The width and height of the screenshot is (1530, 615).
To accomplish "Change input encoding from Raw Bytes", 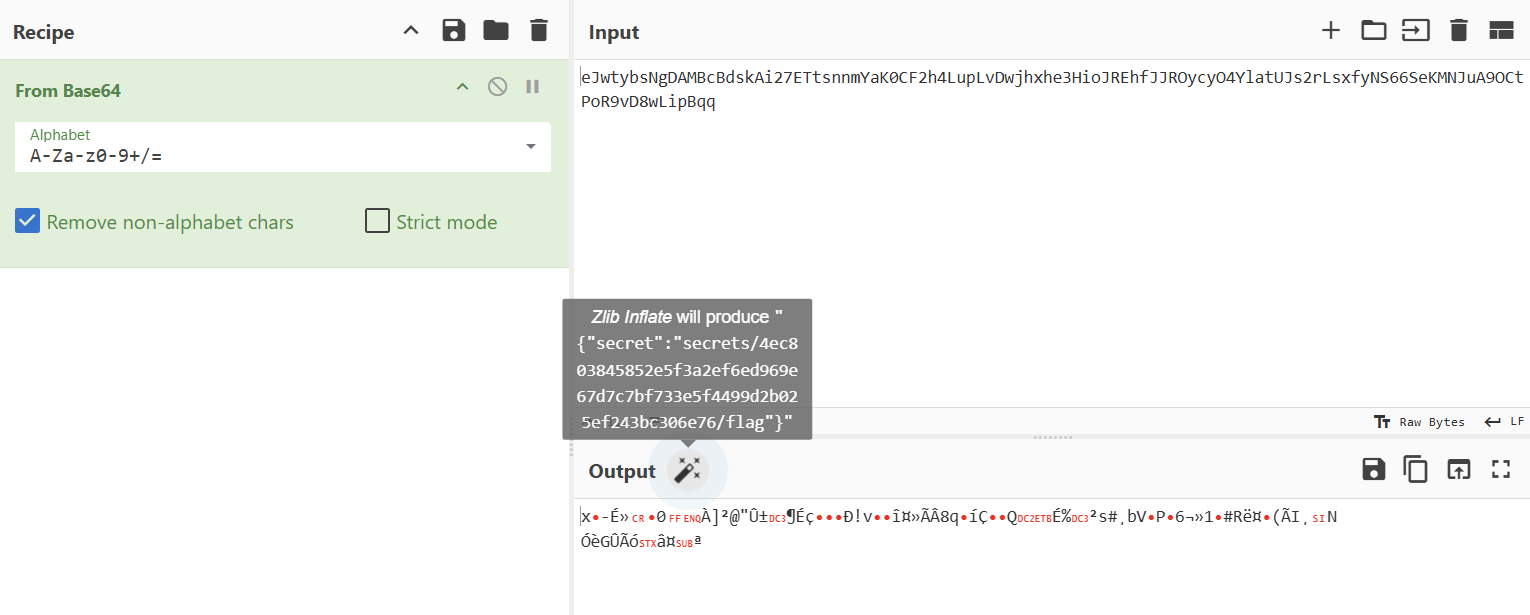I will 1419,422.
